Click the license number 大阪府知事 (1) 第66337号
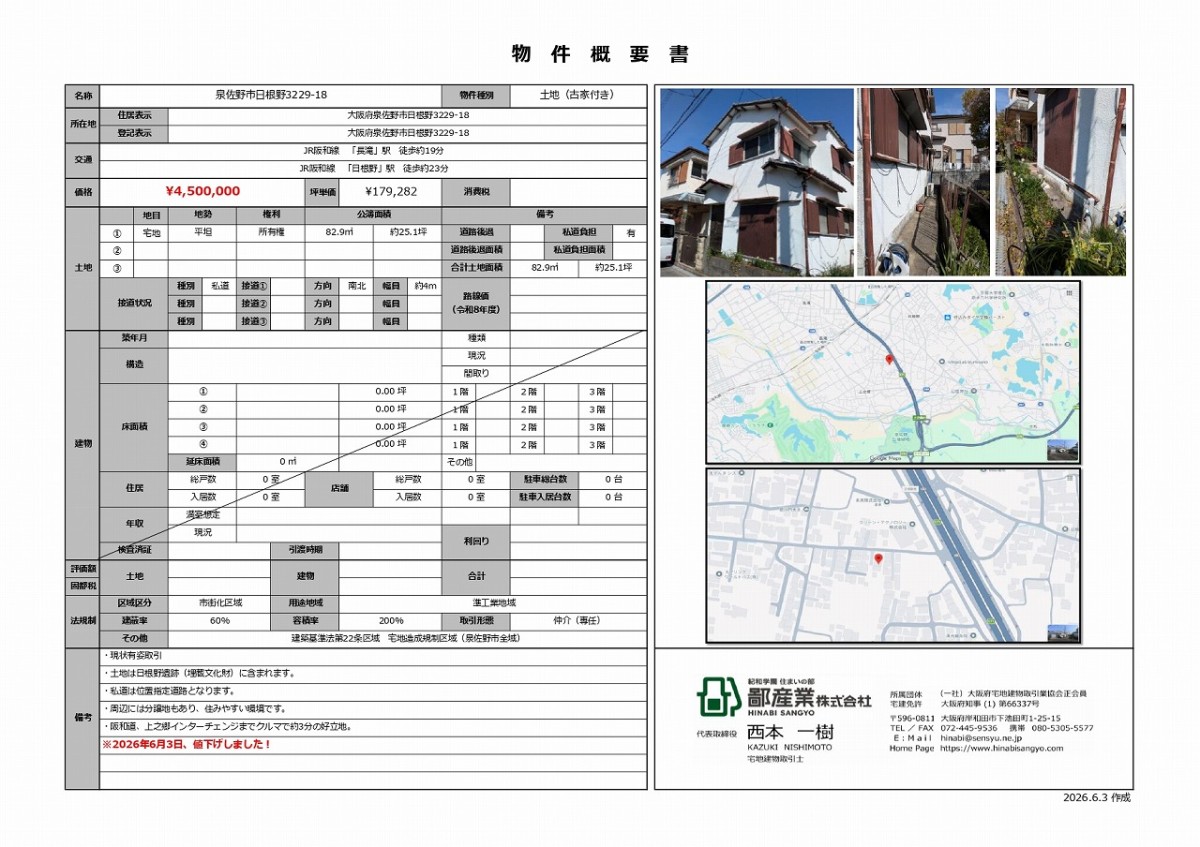1200x847 pixels. (989, 704)
